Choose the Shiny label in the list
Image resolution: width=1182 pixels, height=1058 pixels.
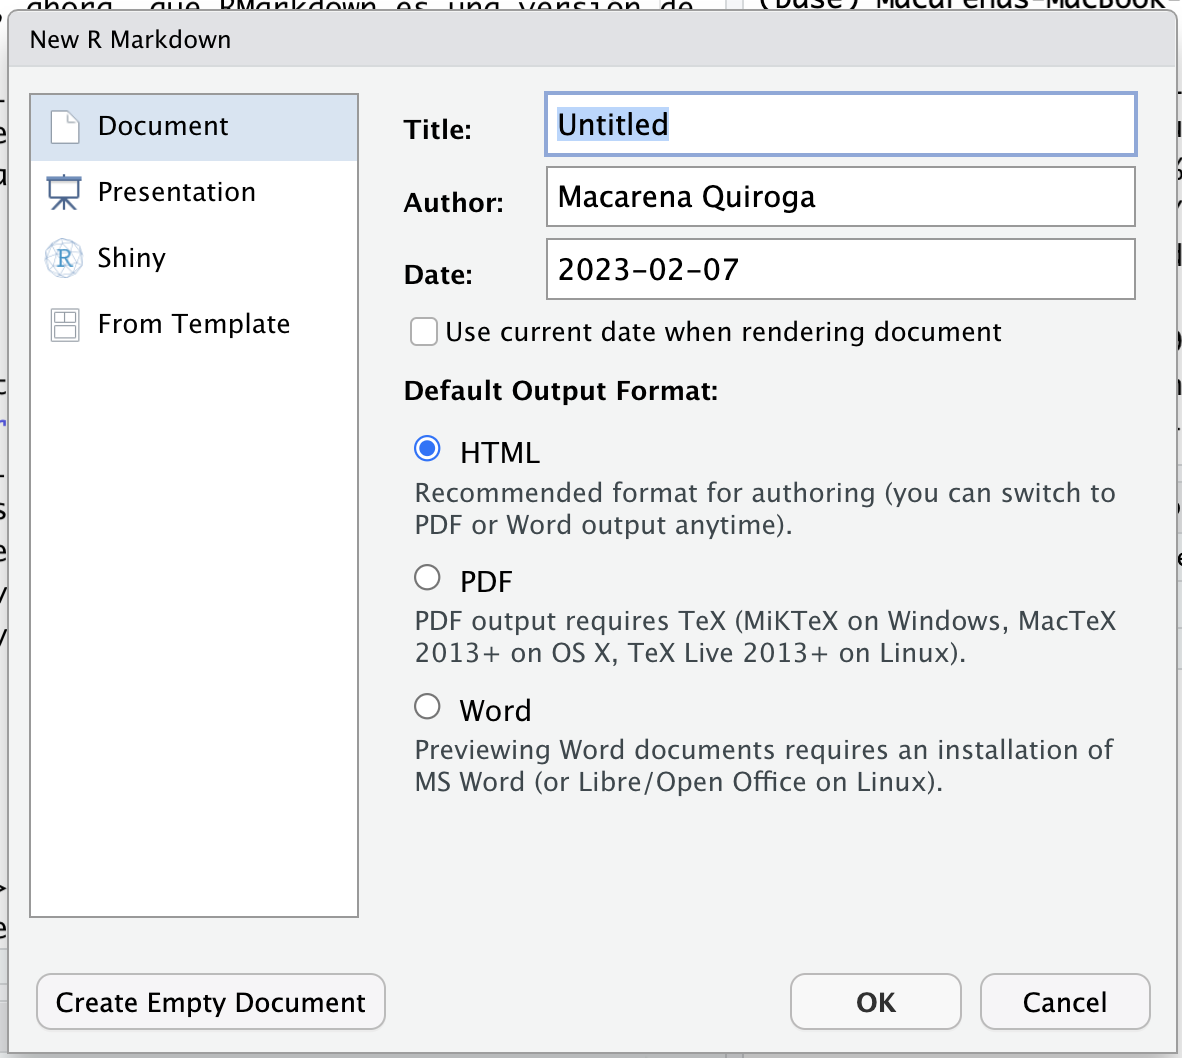132,258
